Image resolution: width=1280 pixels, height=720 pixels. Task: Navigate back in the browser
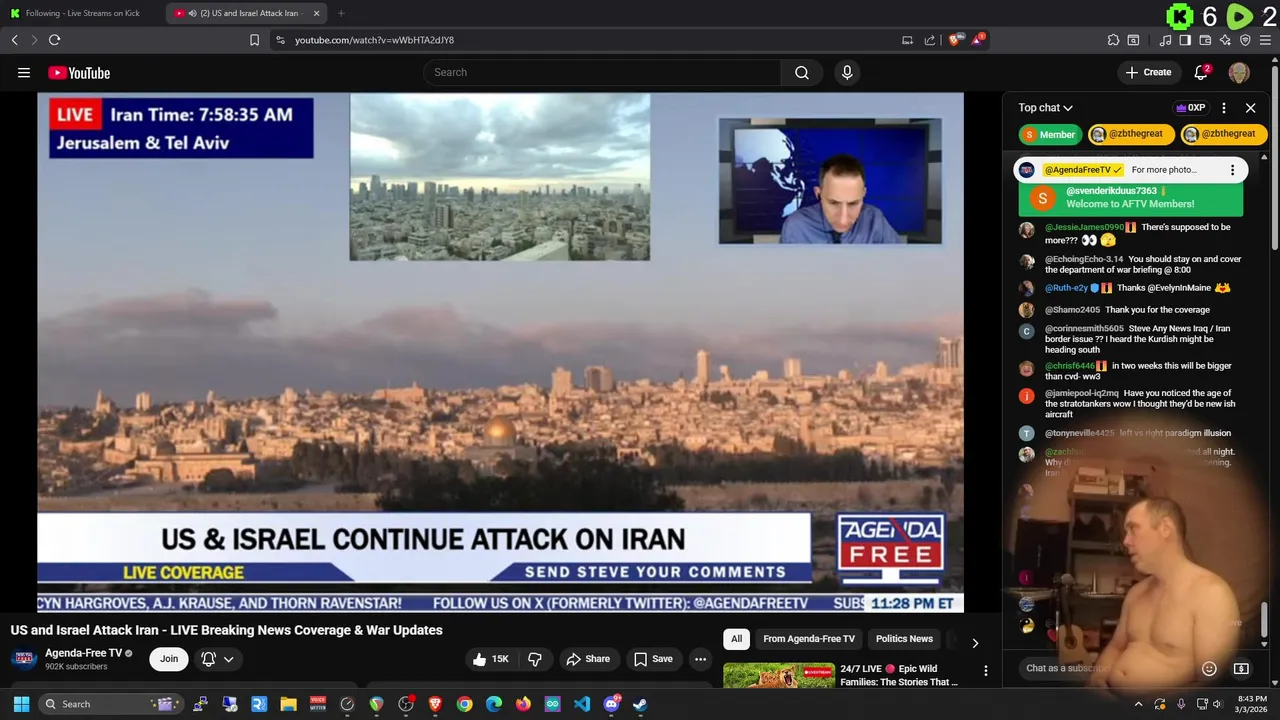coord(14,40)
